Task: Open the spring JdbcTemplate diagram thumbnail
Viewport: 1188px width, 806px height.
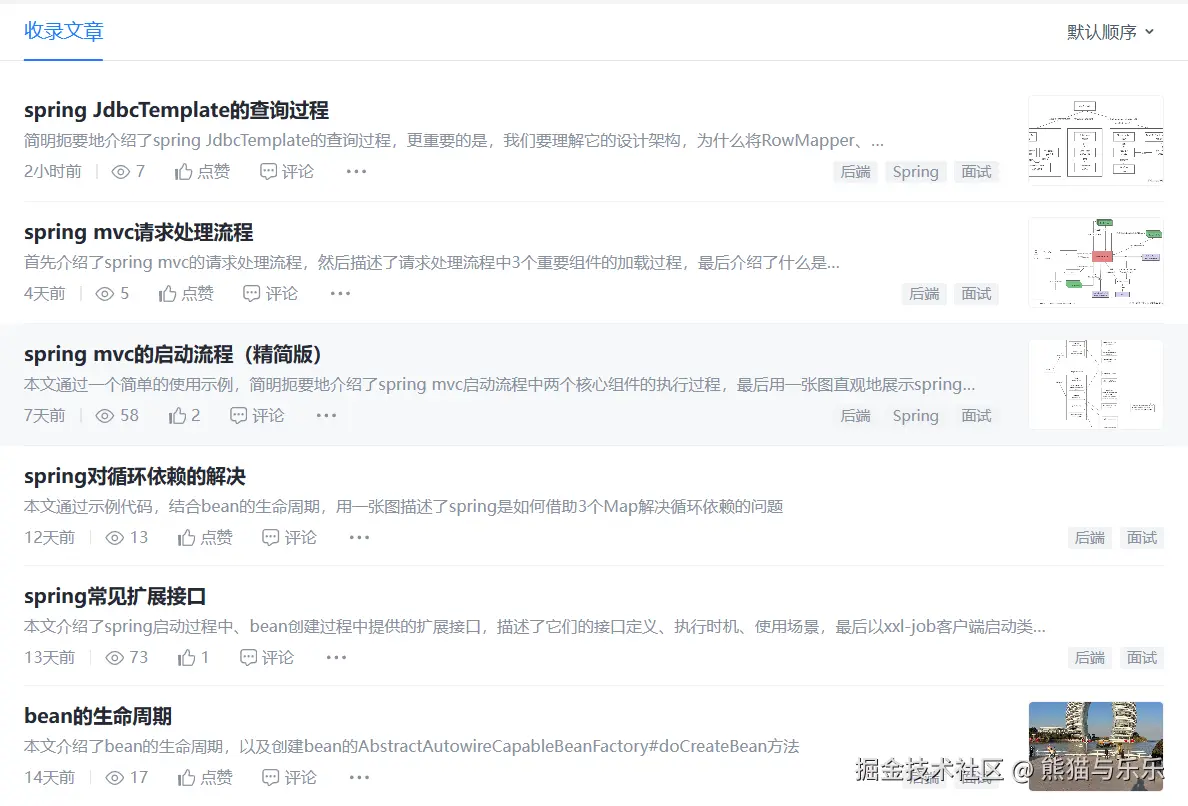Action: point(1095,140)
